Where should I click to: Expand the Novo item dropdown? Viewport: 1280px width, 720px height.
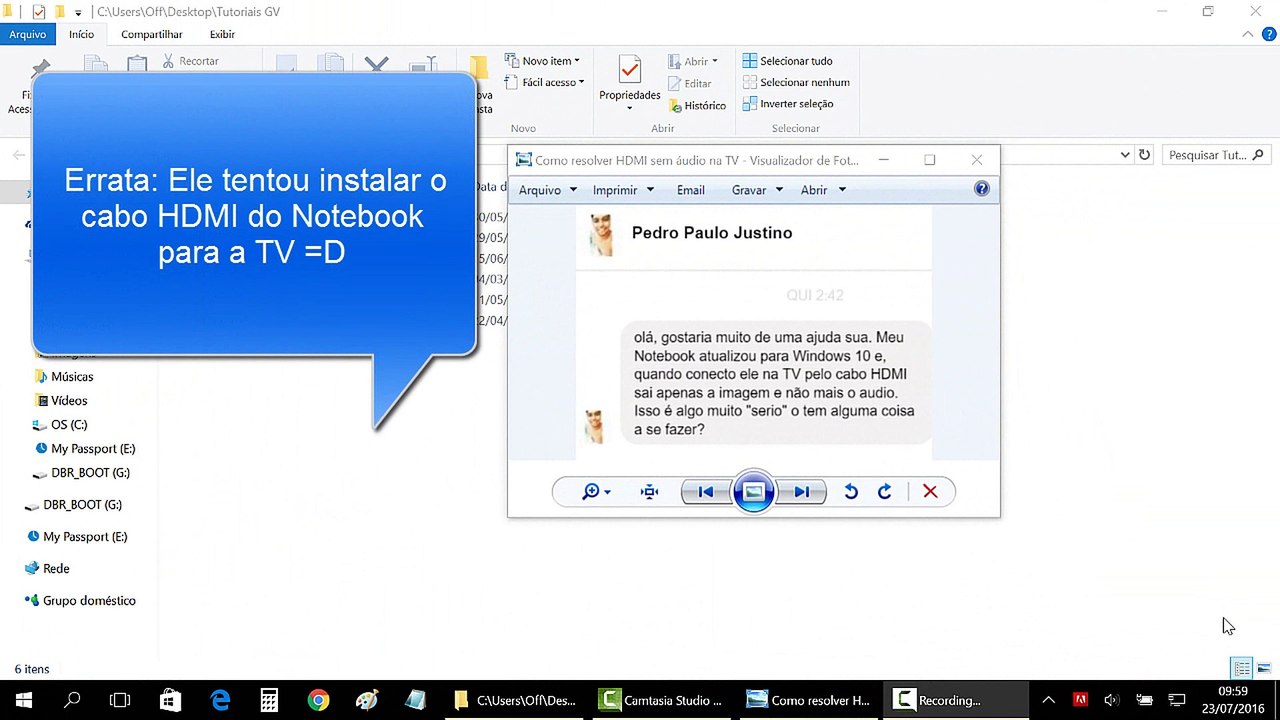[x=542, y=61]
